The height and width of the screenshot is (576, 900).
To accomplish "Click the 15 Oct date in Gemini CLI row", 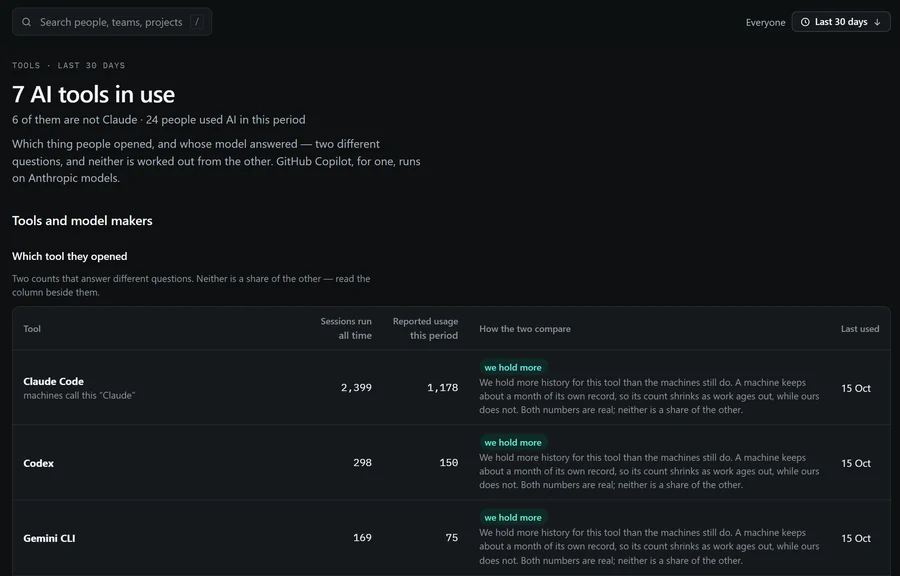I will [856, 538].
